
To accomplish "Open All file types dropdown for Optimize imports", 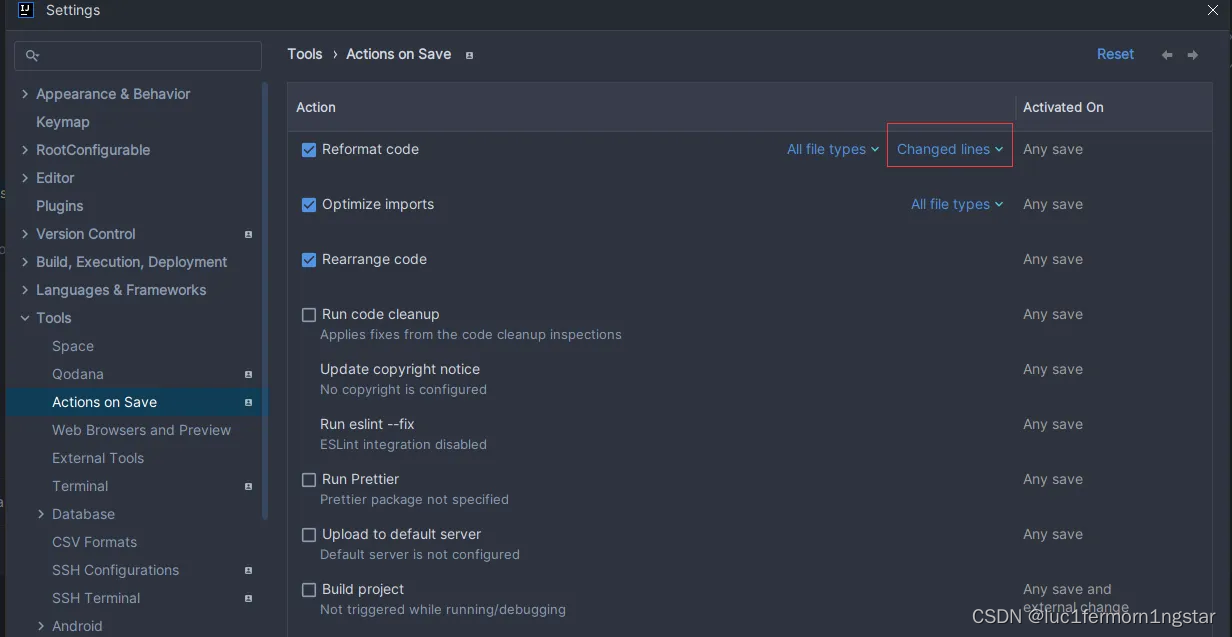I will 956,204.
